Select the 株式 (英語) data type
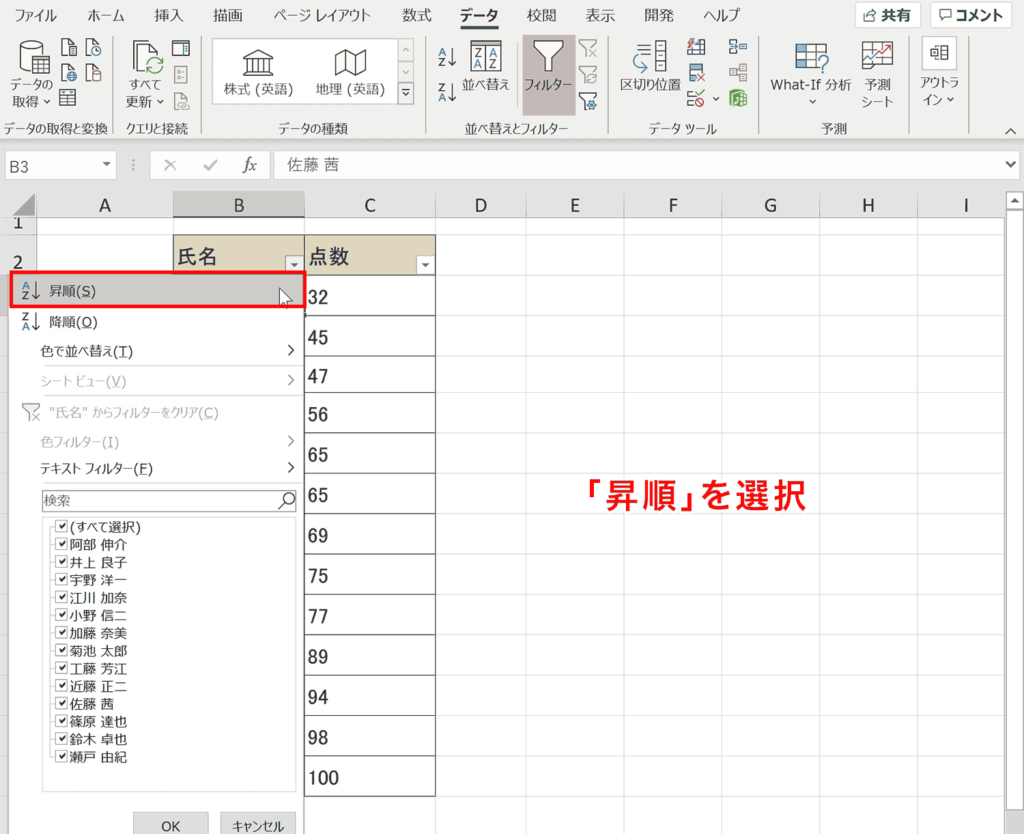The image size is (1024, 834). tap(259, 72)
